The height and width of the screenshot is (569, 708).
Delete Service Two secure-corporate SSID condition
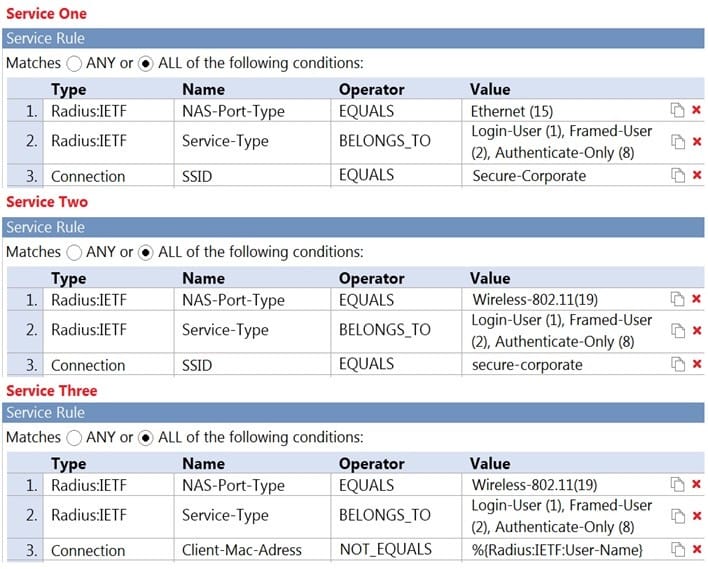click(696, 364)
